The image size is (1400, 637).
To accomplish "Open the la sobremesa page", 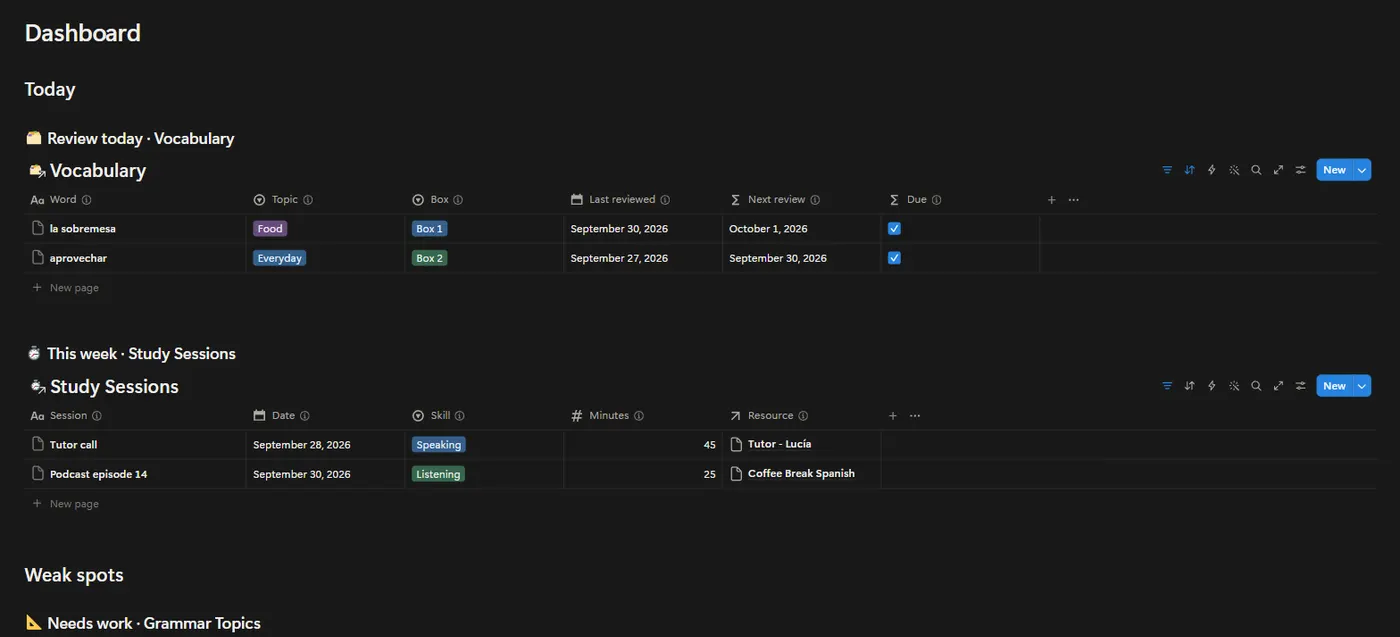I will coord(83,229).
